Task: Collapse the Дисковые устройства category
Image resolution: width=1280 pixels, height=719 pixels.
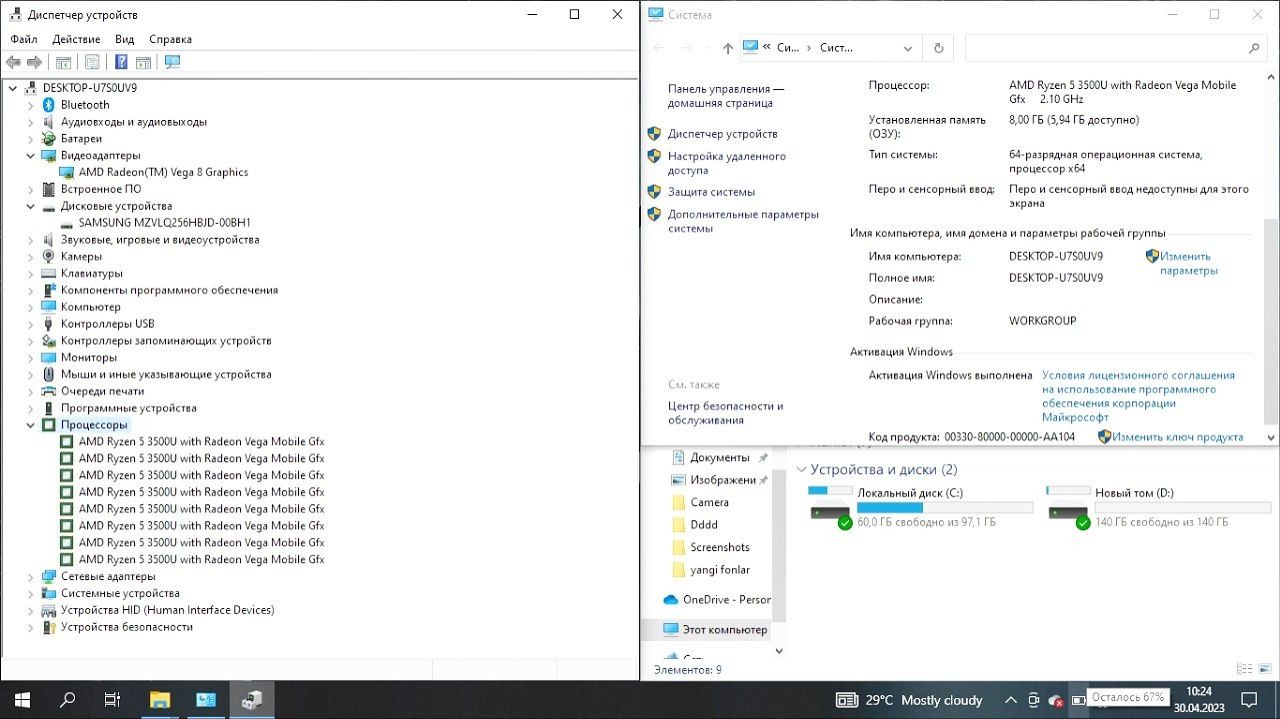Action: coord(31,206)
